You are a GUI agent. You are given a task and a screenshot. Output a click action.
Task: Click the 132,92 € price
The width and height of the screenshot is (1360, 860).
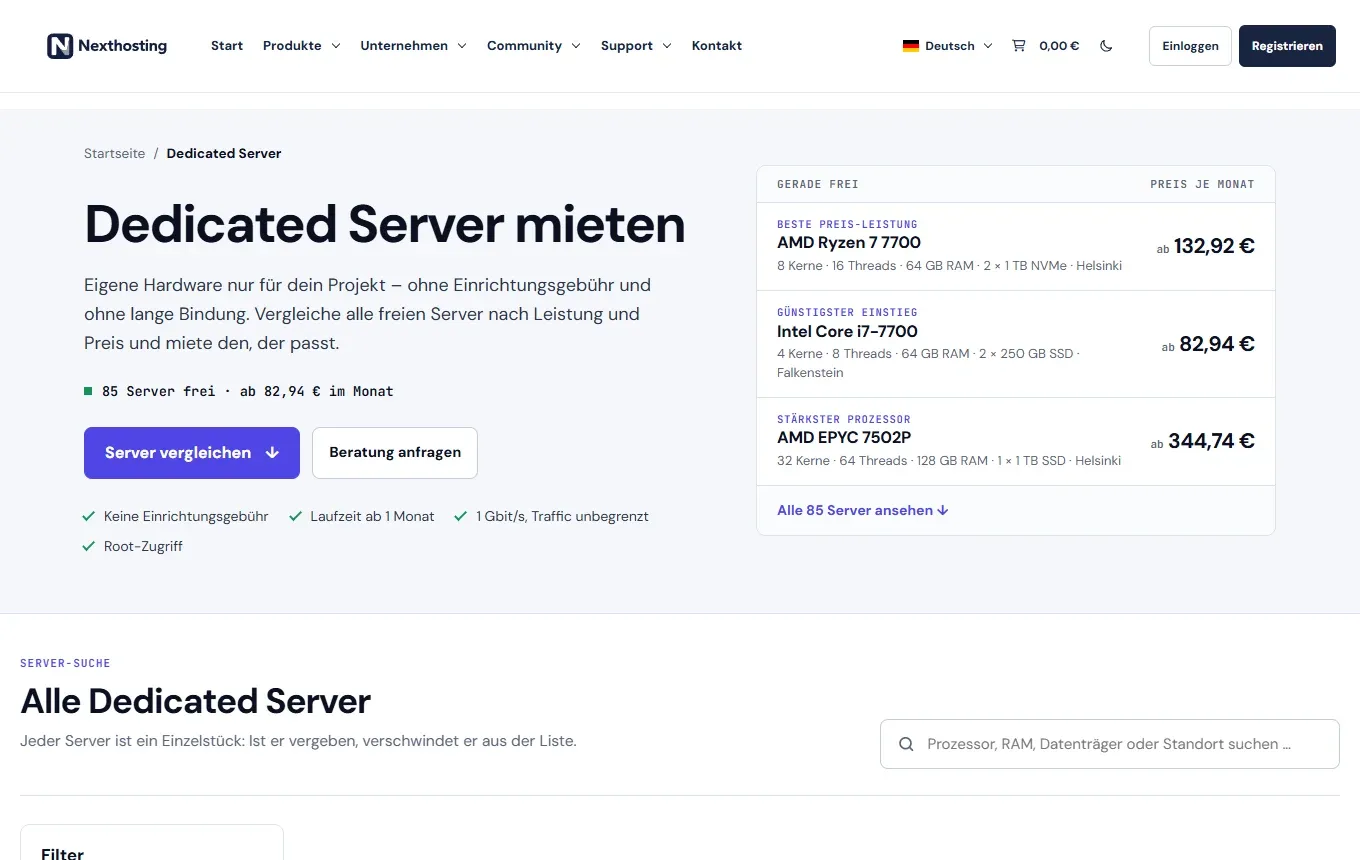tap(1214, 246)
